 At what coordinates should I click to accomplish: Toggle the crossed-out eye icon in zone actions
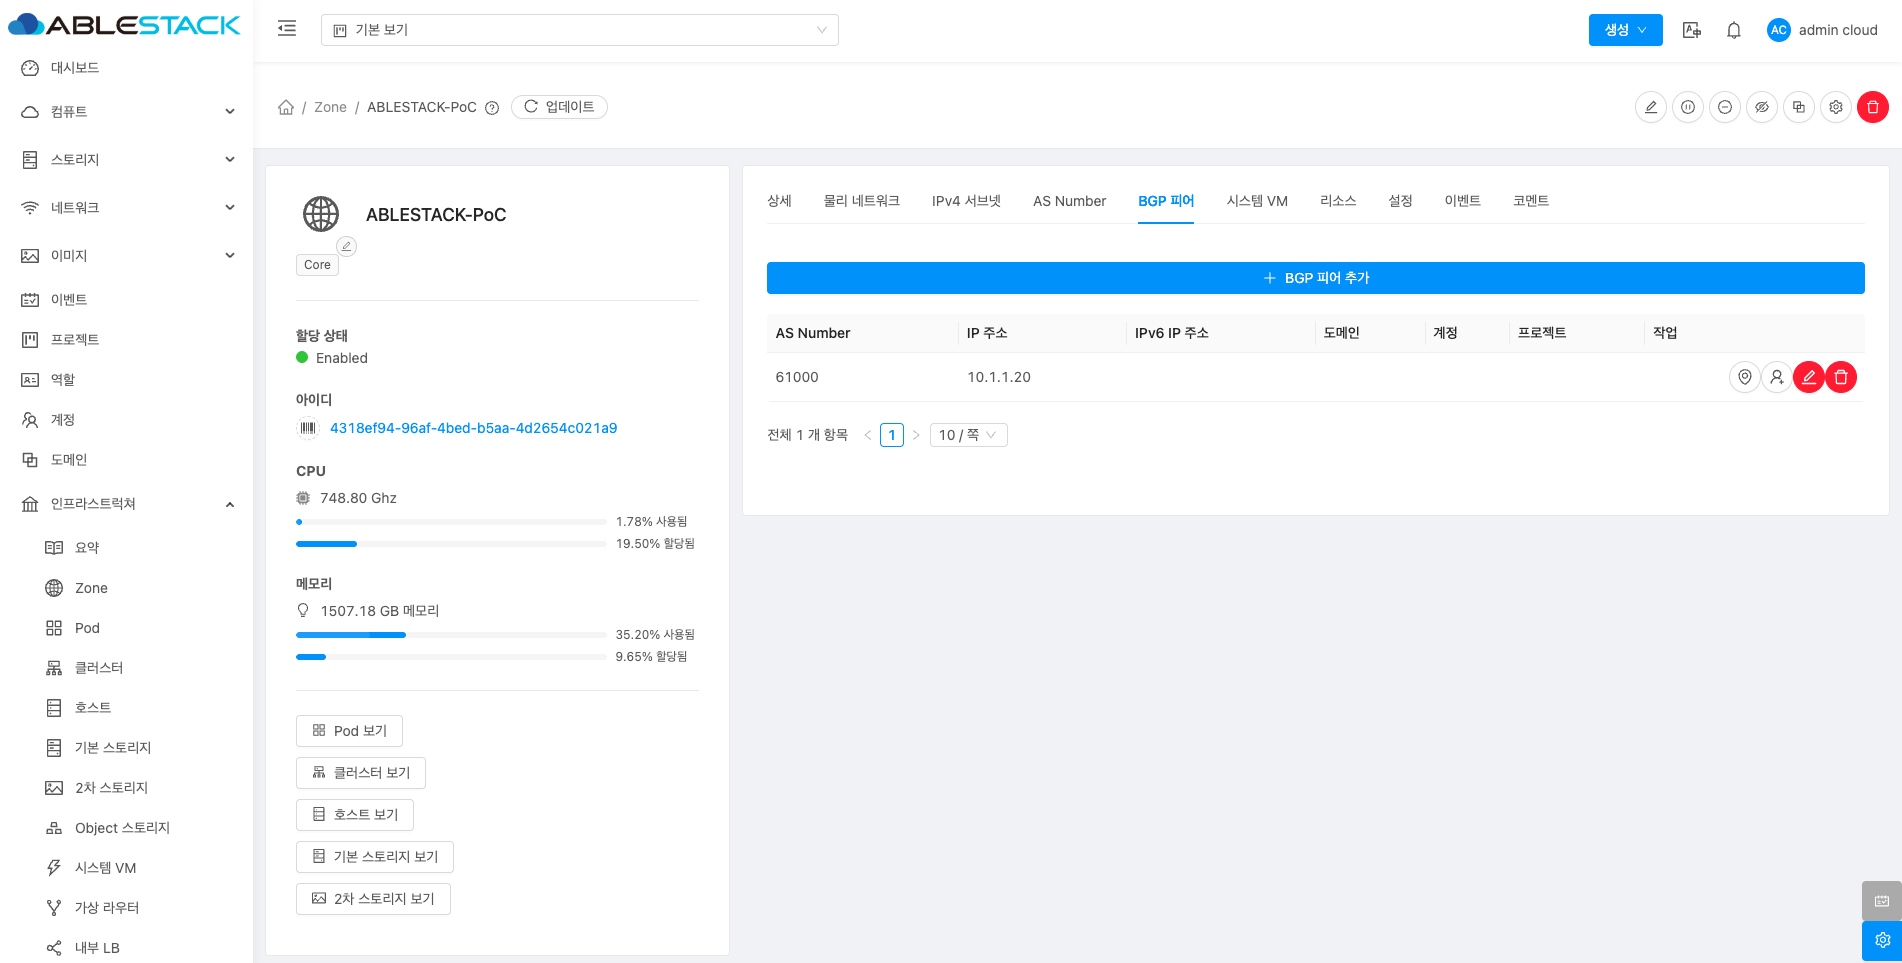click(x=1762, y=107)
